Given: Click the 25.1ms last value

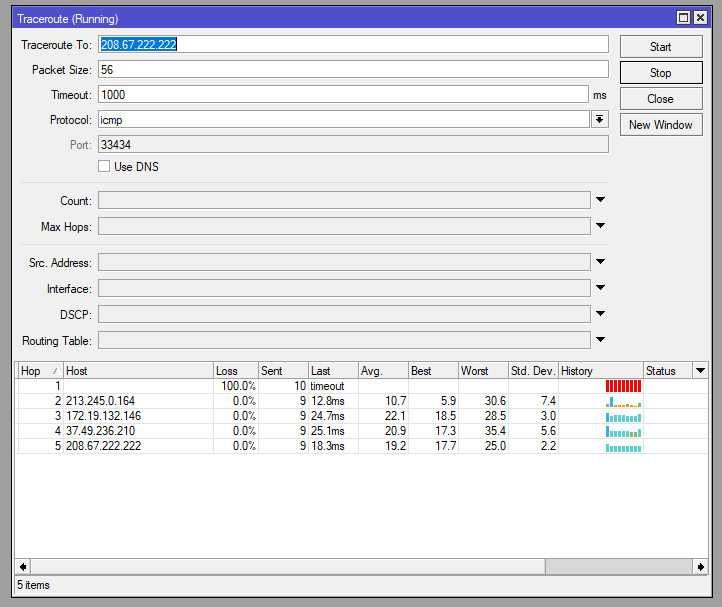Looking at the screenshot, I should 327,431.
